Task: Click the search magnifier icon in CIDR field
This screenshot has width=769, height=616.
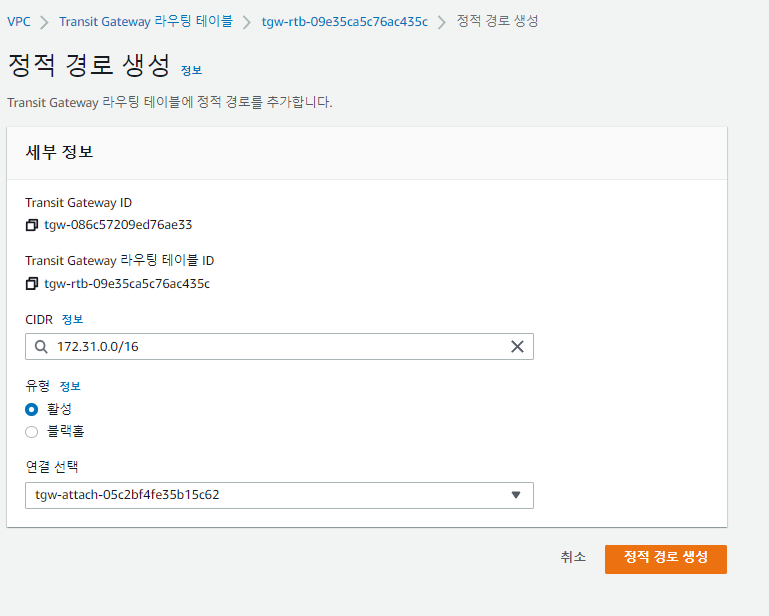Action: coord(41,347)
